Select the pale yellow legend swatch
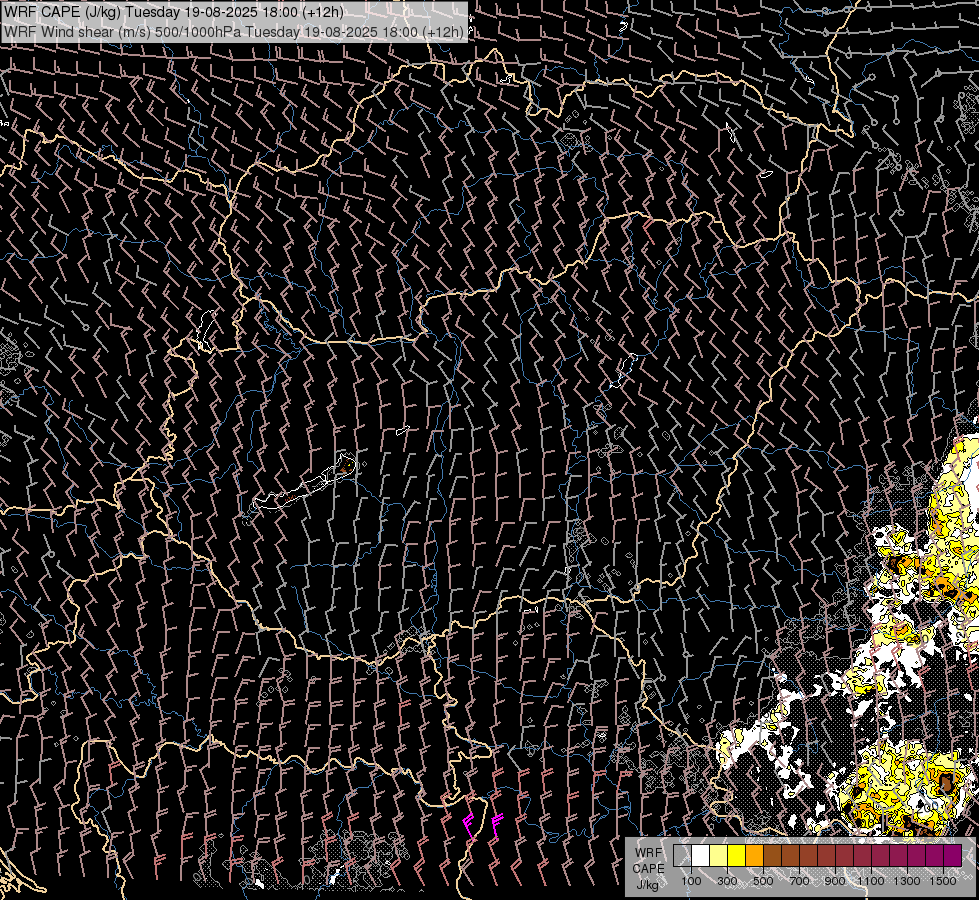Viewport: 979px width, 900px height. pos(718,855)
